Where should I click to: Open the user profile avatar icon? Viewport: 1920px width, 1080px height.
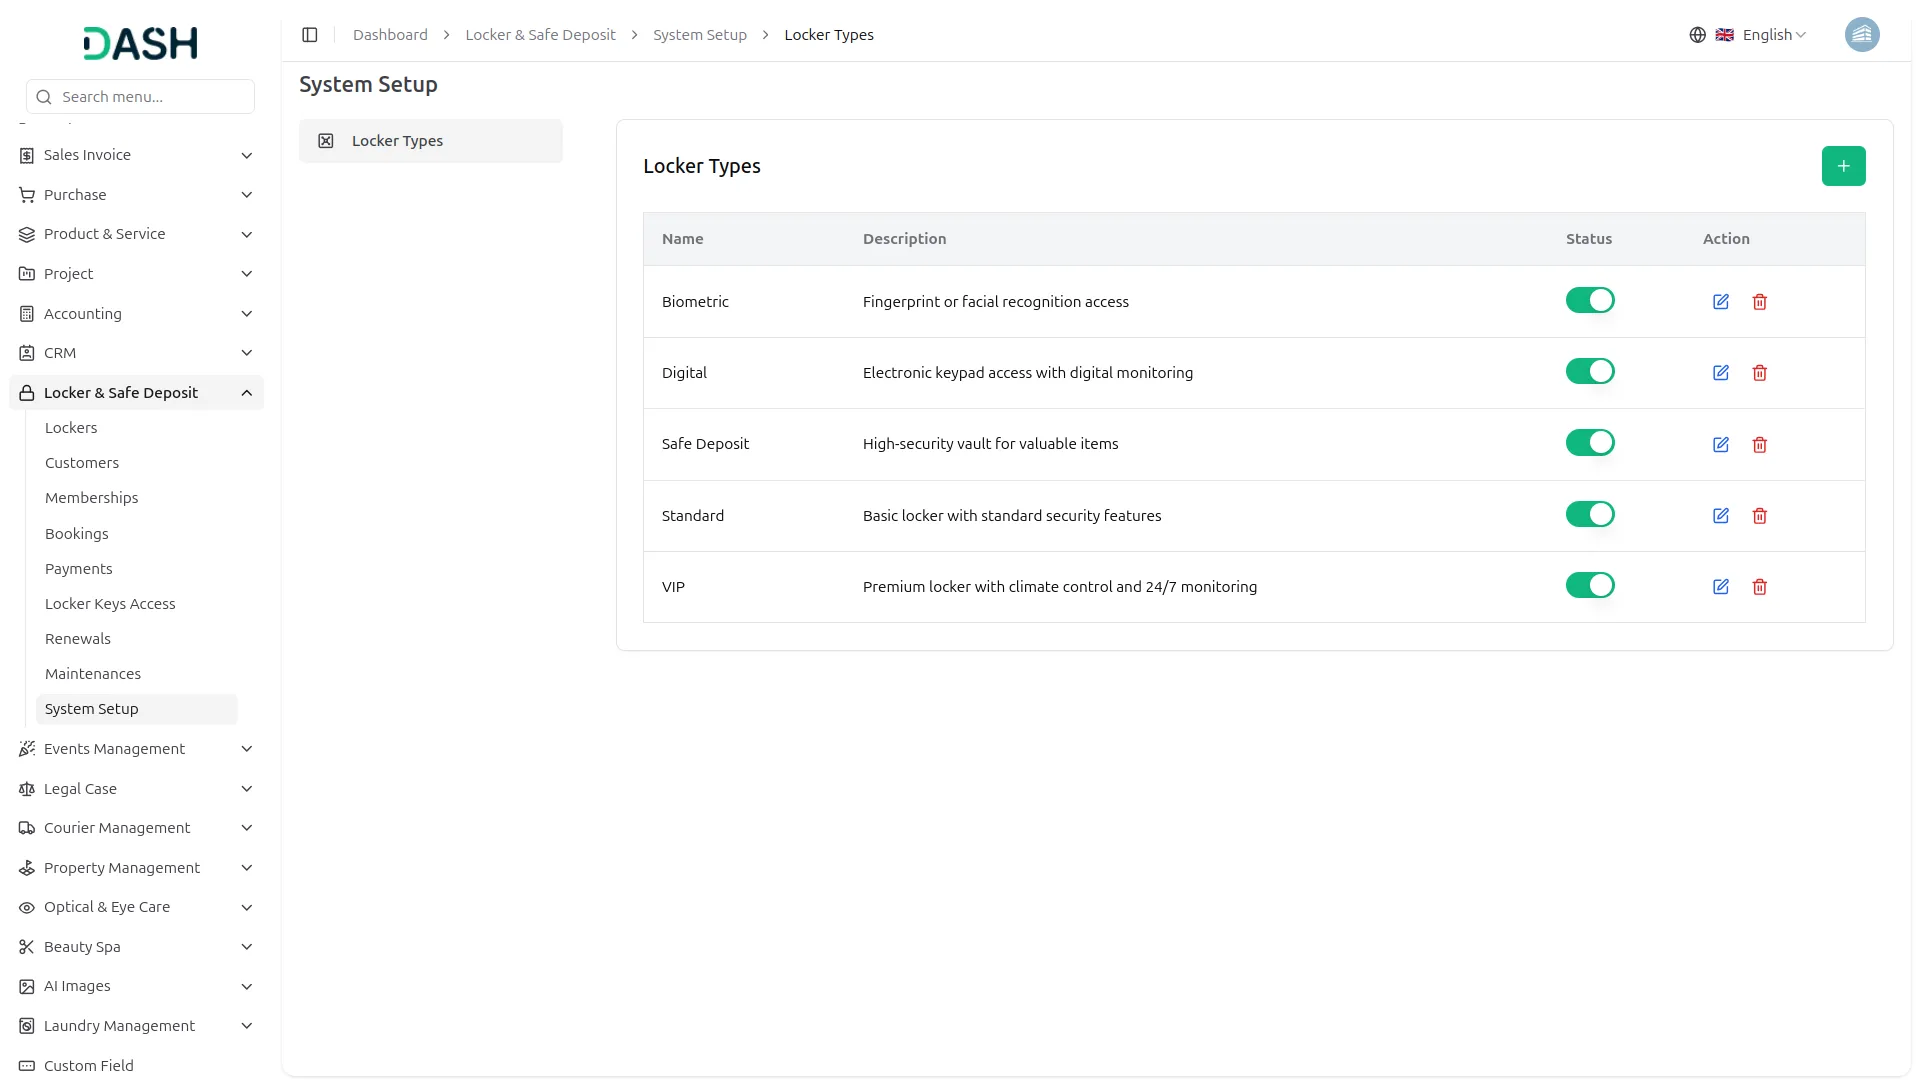point(1862,34)
